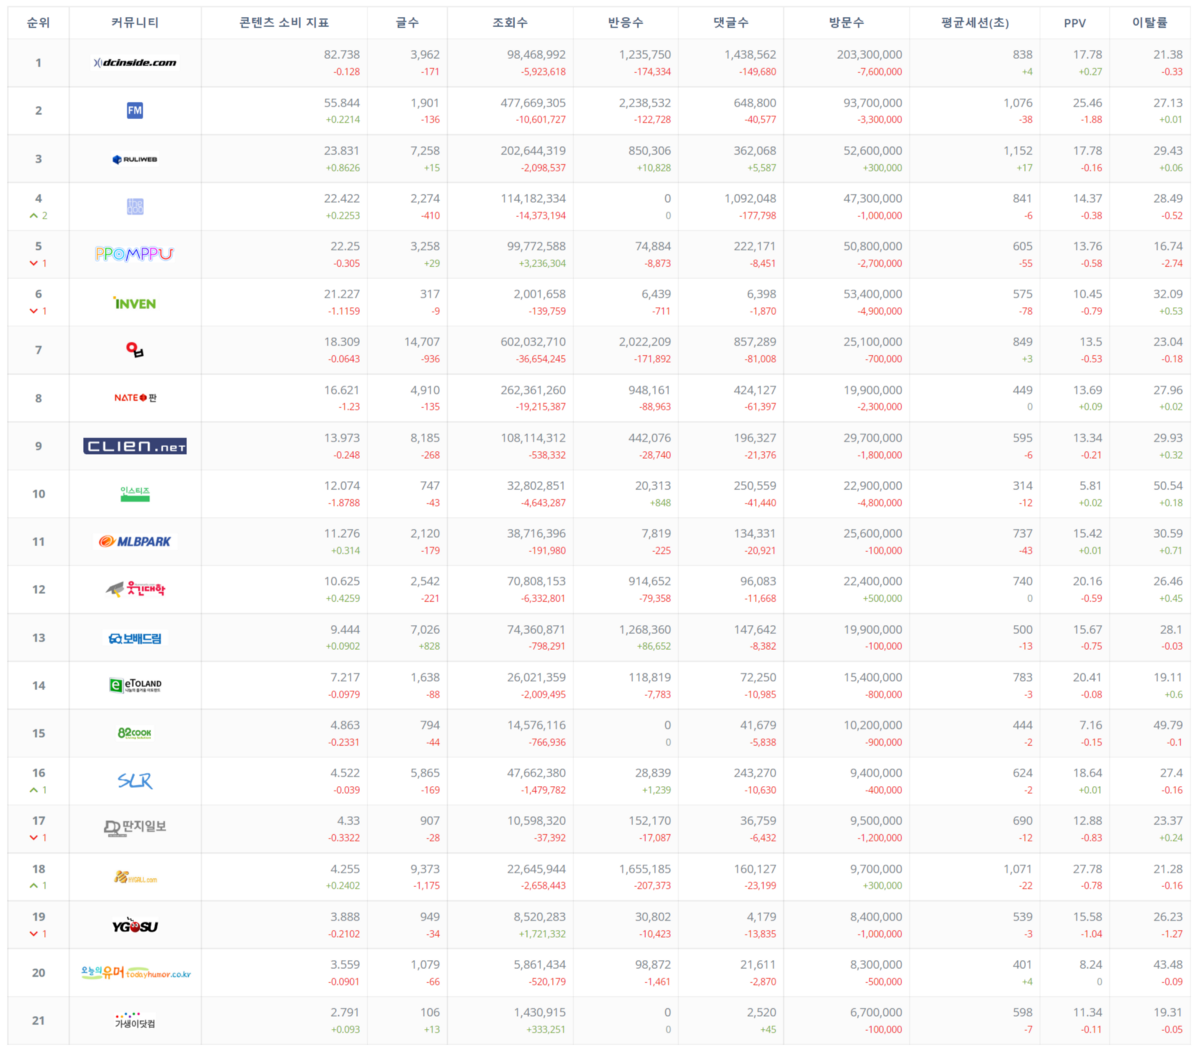Open the 82cook logo
The width and height of the screenshot is (1200, 1051).
pos(135,733)
